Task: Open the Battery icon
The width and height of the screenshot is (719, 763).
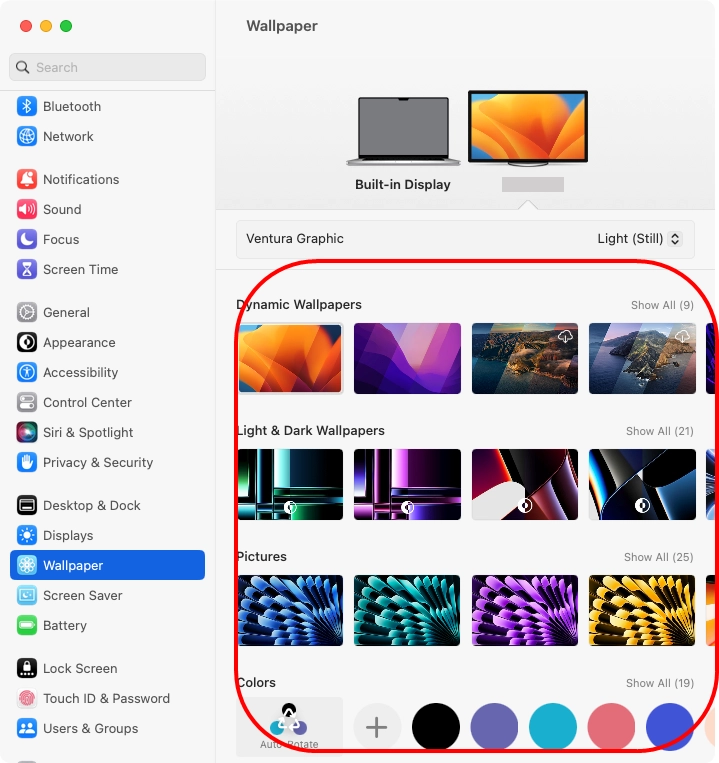Action: click(x=27, y=625)
